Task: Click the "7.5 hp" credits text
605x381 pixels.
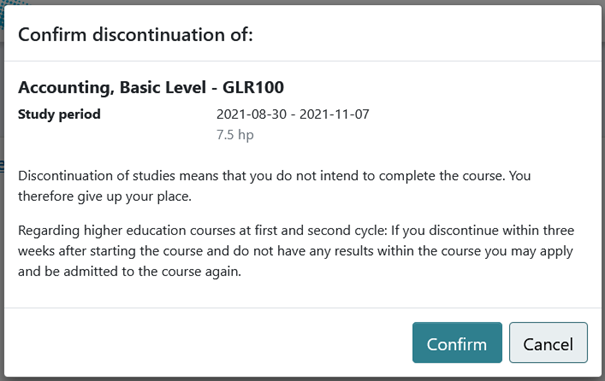Action: coord(235,135)
